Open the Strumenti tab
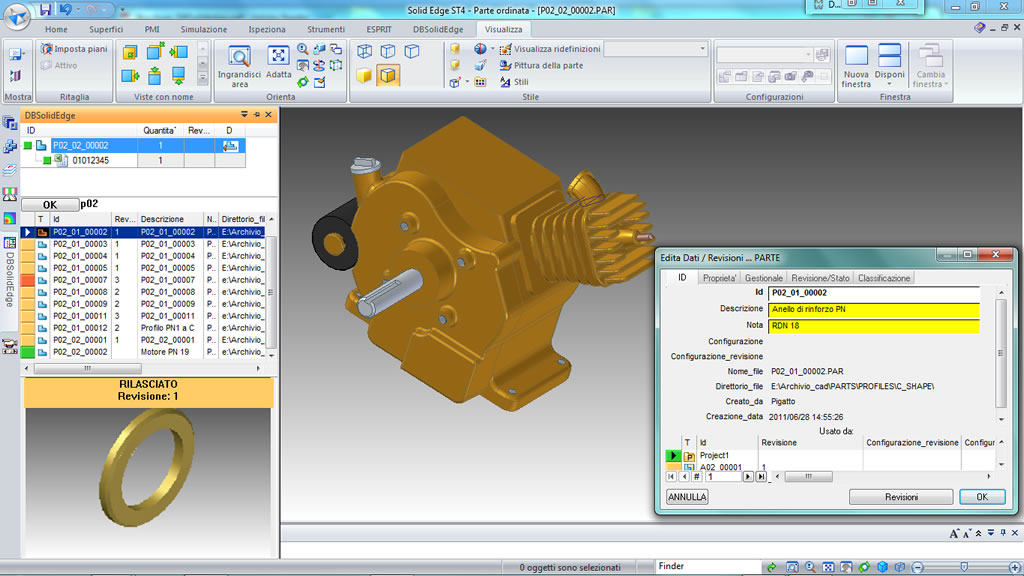 pyautogui.click(x=326, y=29)
